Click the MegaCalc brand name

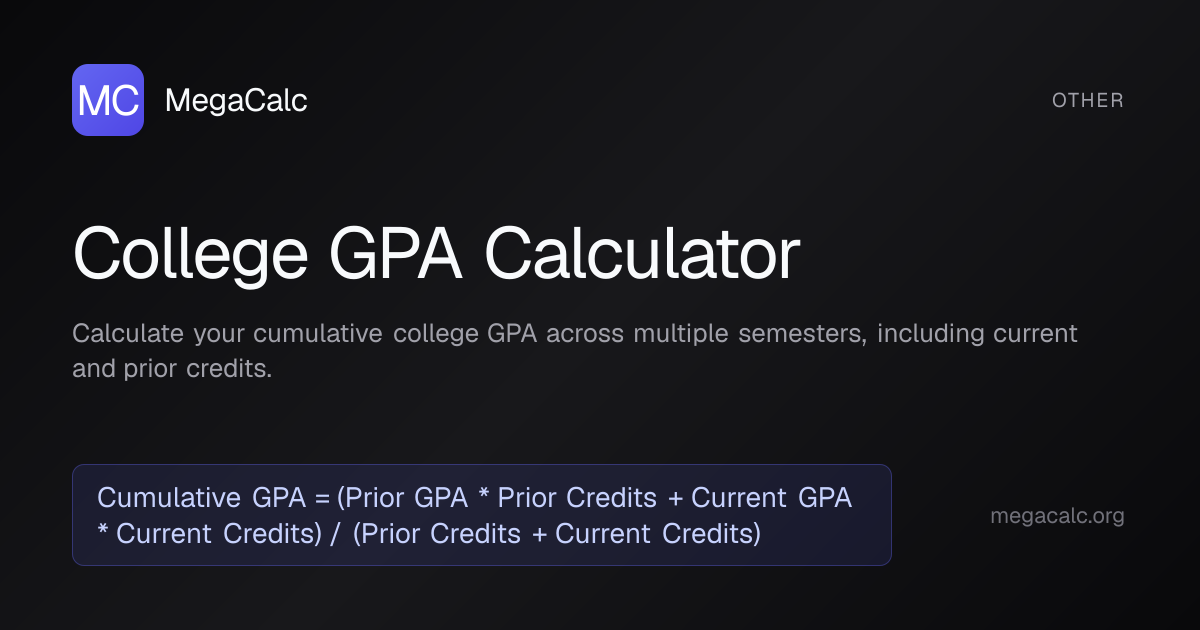coord(236,100)
